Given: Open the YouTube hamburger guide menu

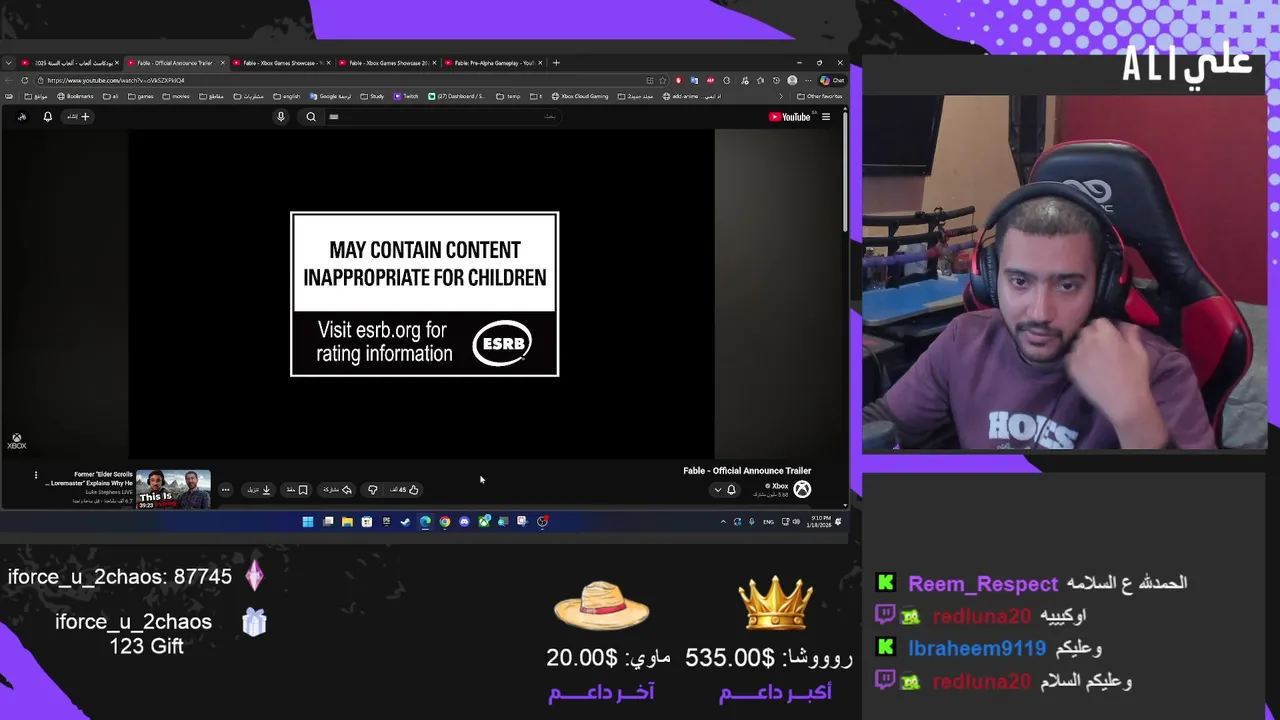Looking at the screenshot, I should tap(826, 117).
